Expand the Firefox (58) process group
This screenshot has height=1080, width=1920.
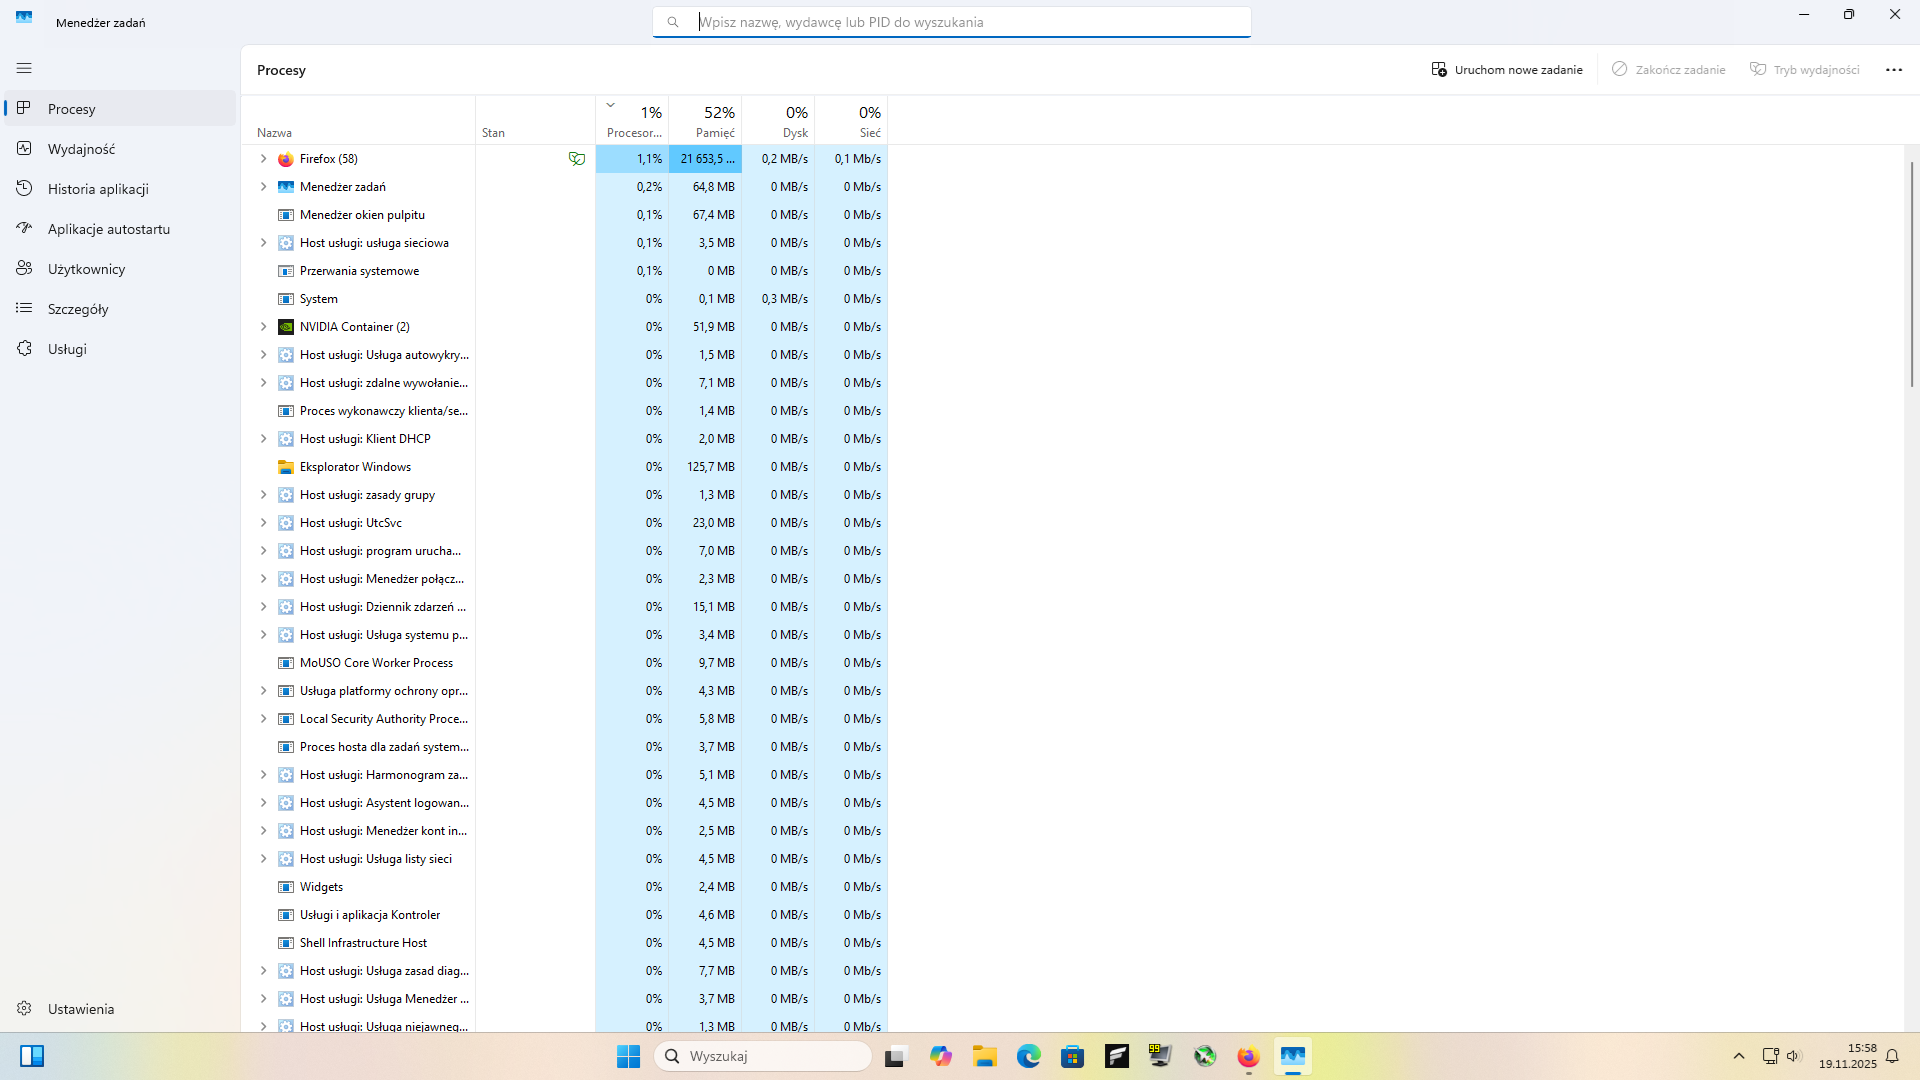pyautogui.click(x=263, y=159)
